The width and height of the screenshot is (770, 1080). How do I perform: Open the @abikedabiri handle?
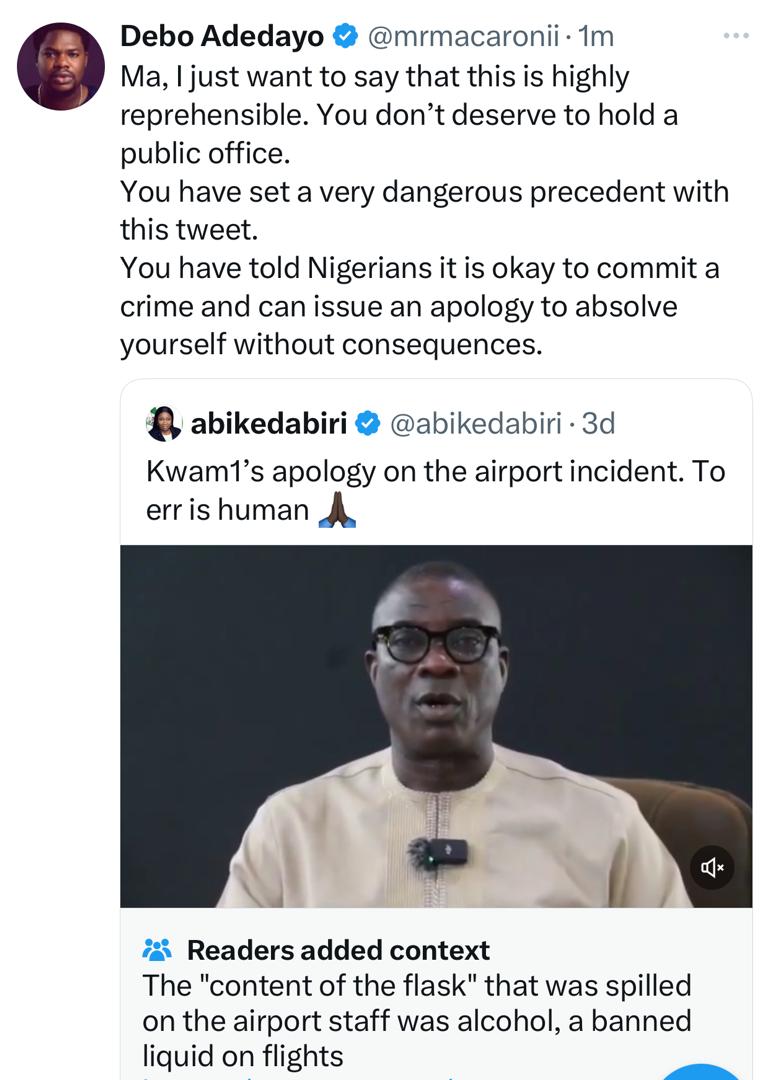point(474,424)
